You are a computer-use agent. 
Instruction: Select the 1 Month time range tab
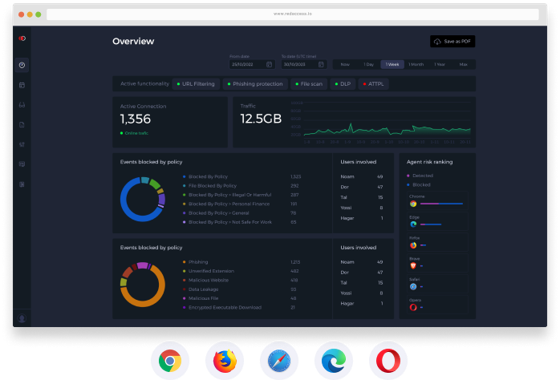(416, 64)
